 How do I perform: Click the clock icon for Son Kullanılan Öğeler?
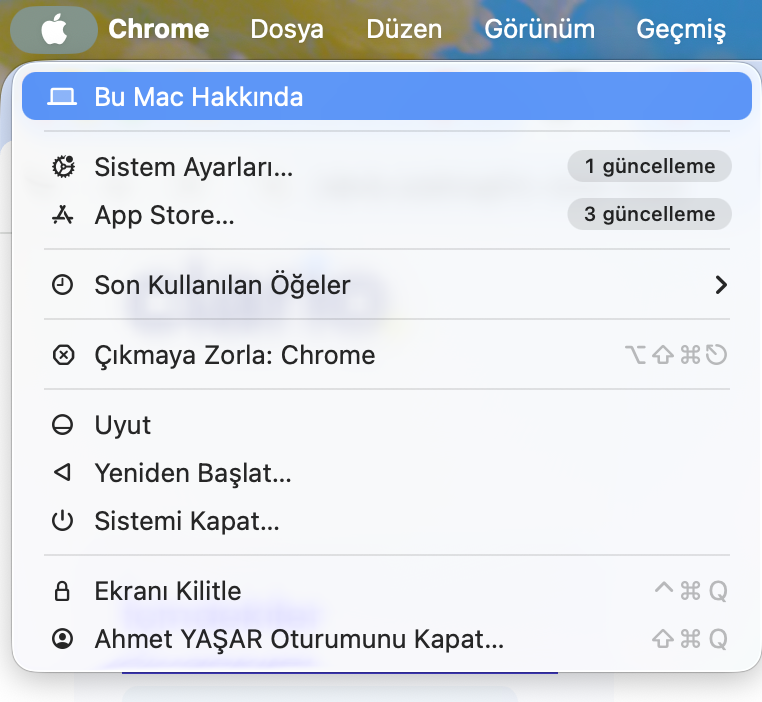(x=63, y=285)
